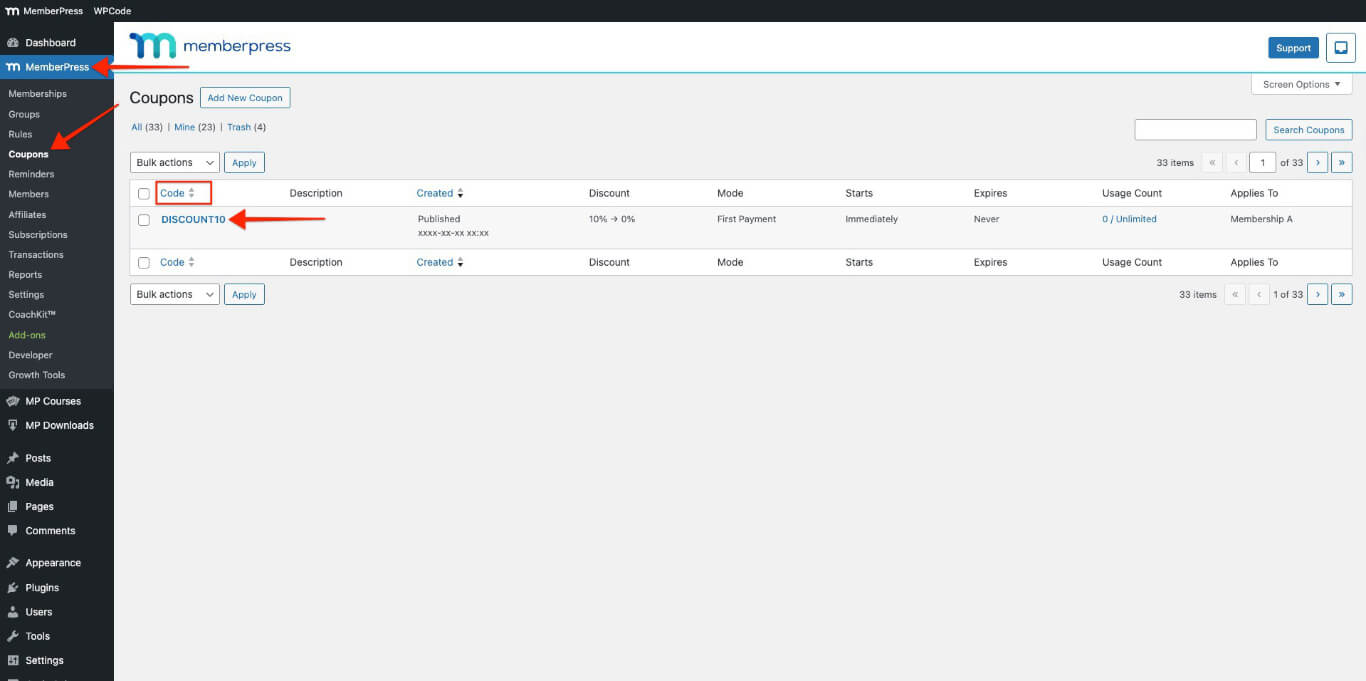Open WPCode from the admin bar
1366x681 pixels.
coord(111,11)
